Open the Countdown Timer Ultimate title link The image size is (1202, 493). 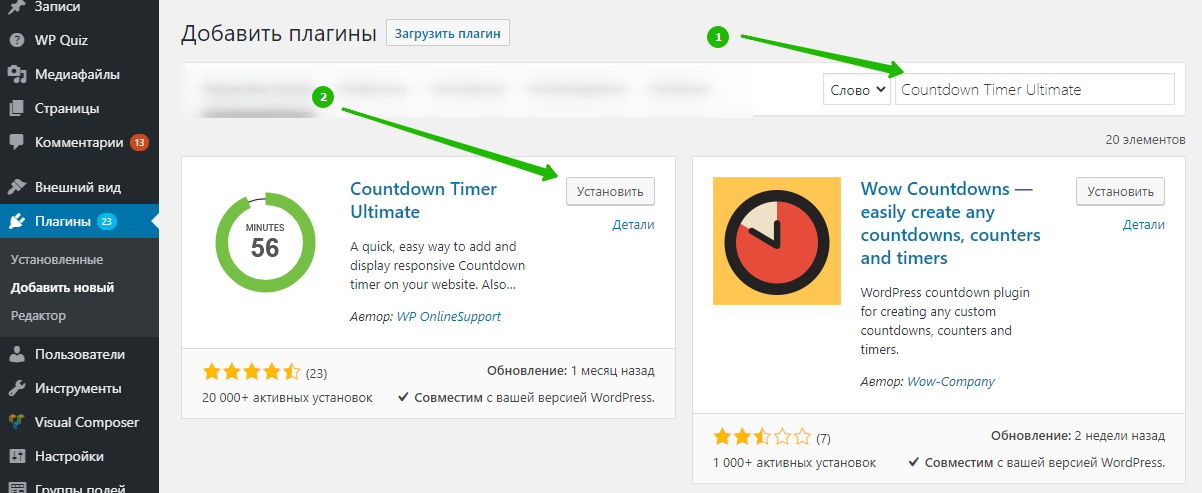pos(423,200)
